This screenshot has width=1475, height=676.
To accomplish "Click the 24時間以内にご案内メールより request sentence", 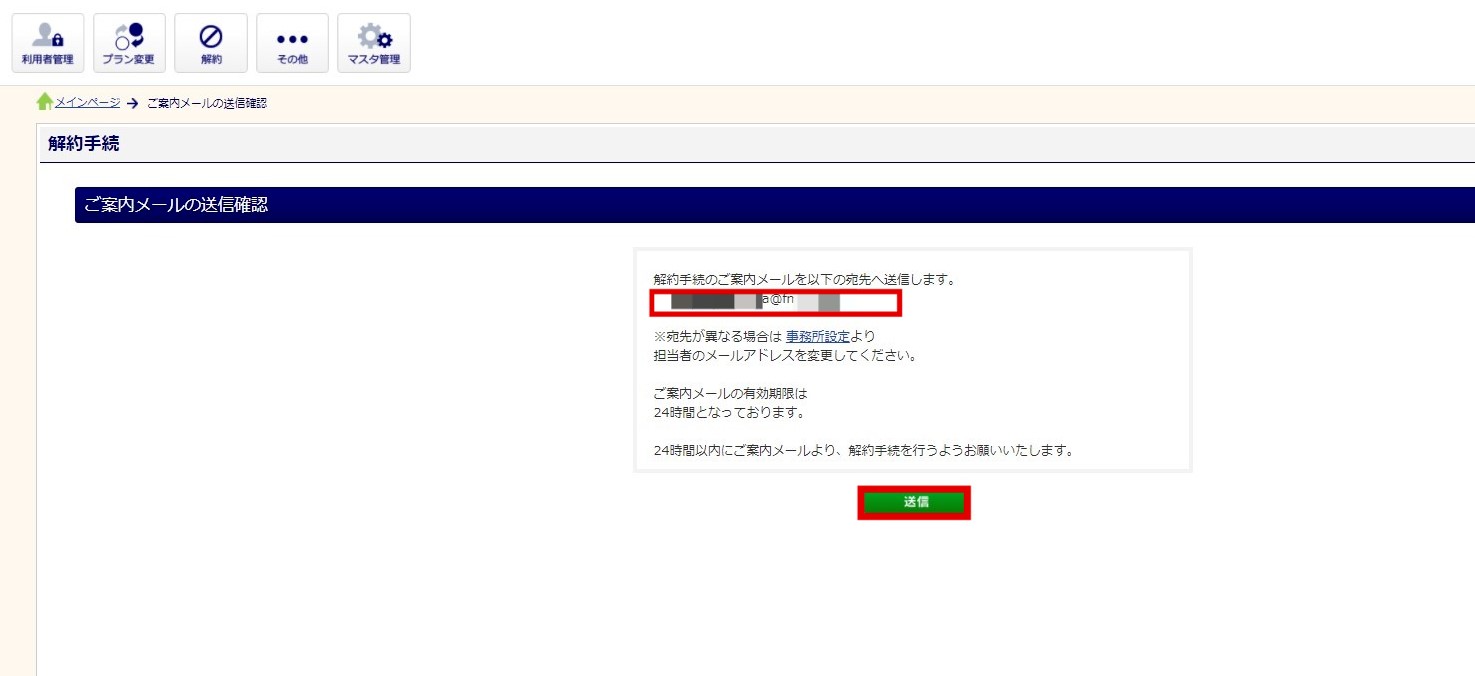I will 863,450.
